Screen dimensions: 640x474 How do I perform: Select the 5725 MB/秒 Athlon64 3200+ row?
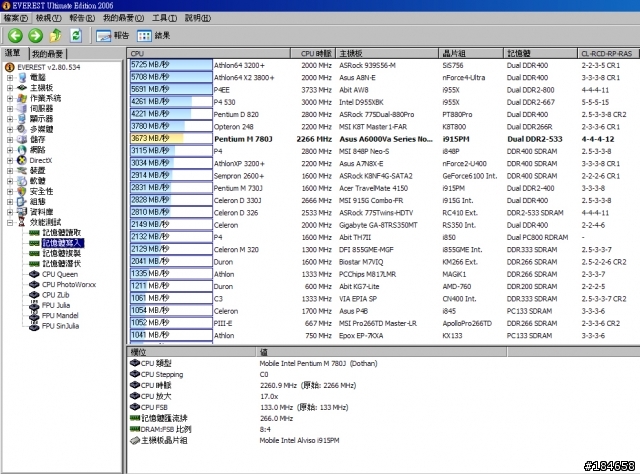384,65
